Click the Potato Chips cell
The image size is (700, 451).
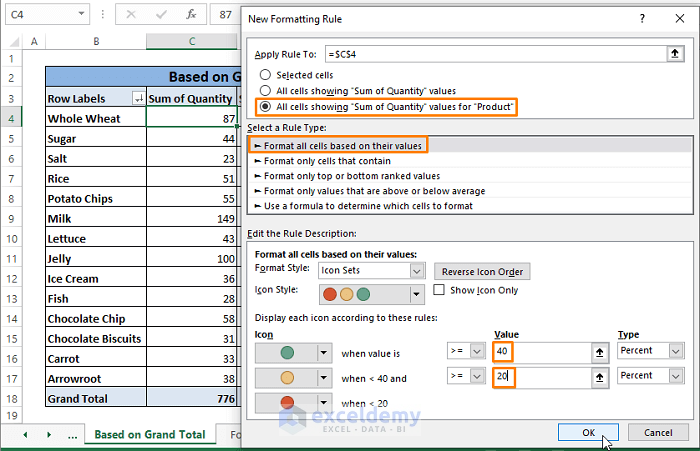(96, 199)
